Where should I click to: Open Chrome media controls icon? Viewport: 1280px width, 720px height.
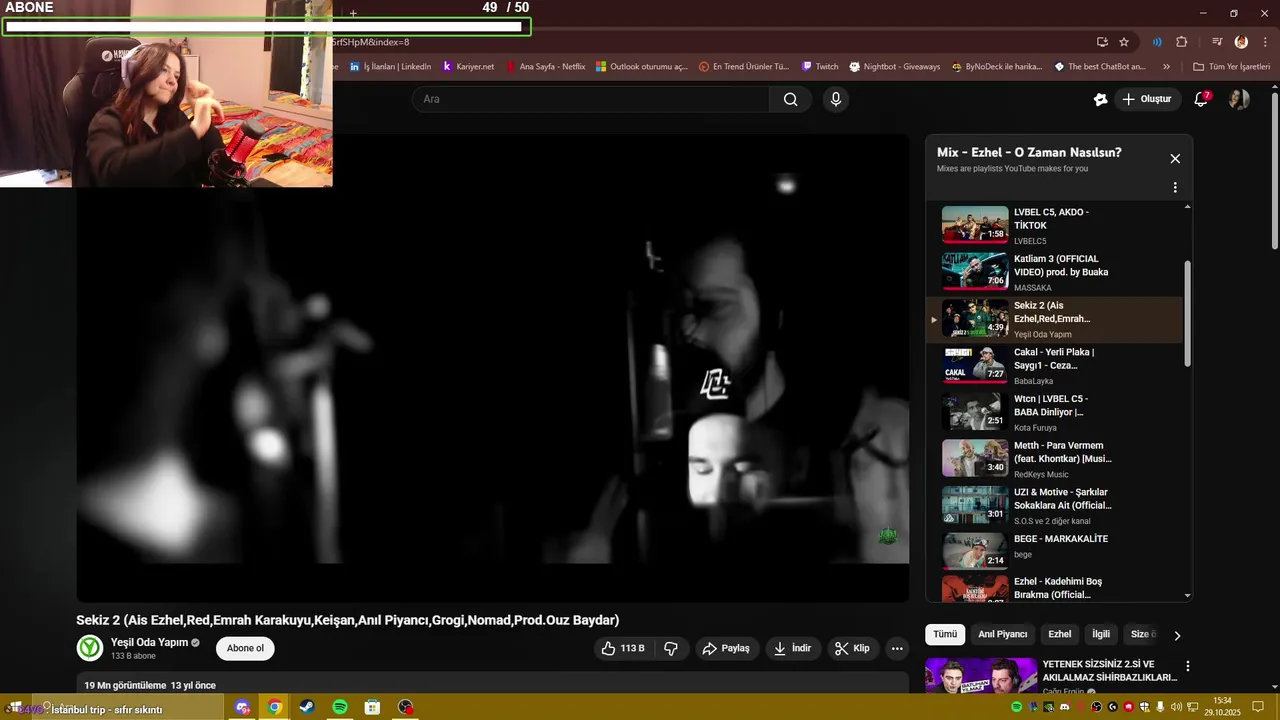[x=1217, y=42]
